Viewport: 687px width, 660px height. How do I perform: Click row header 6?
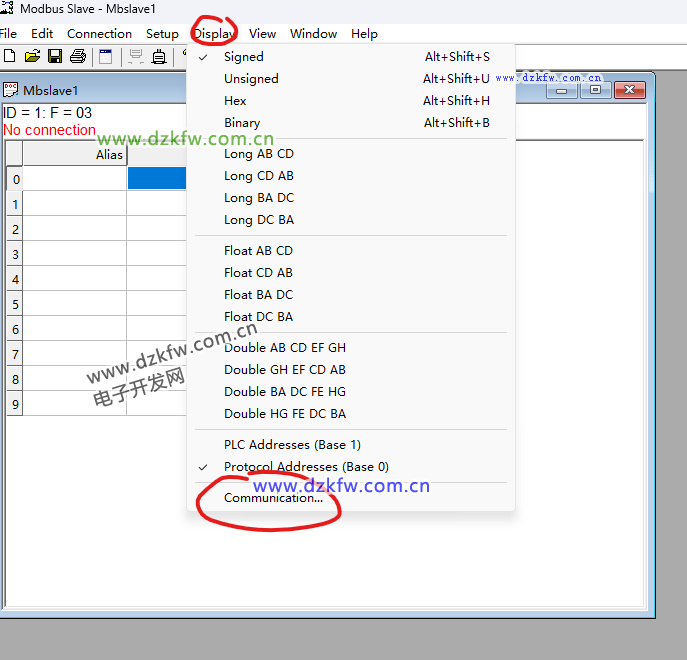click(15, 329)
